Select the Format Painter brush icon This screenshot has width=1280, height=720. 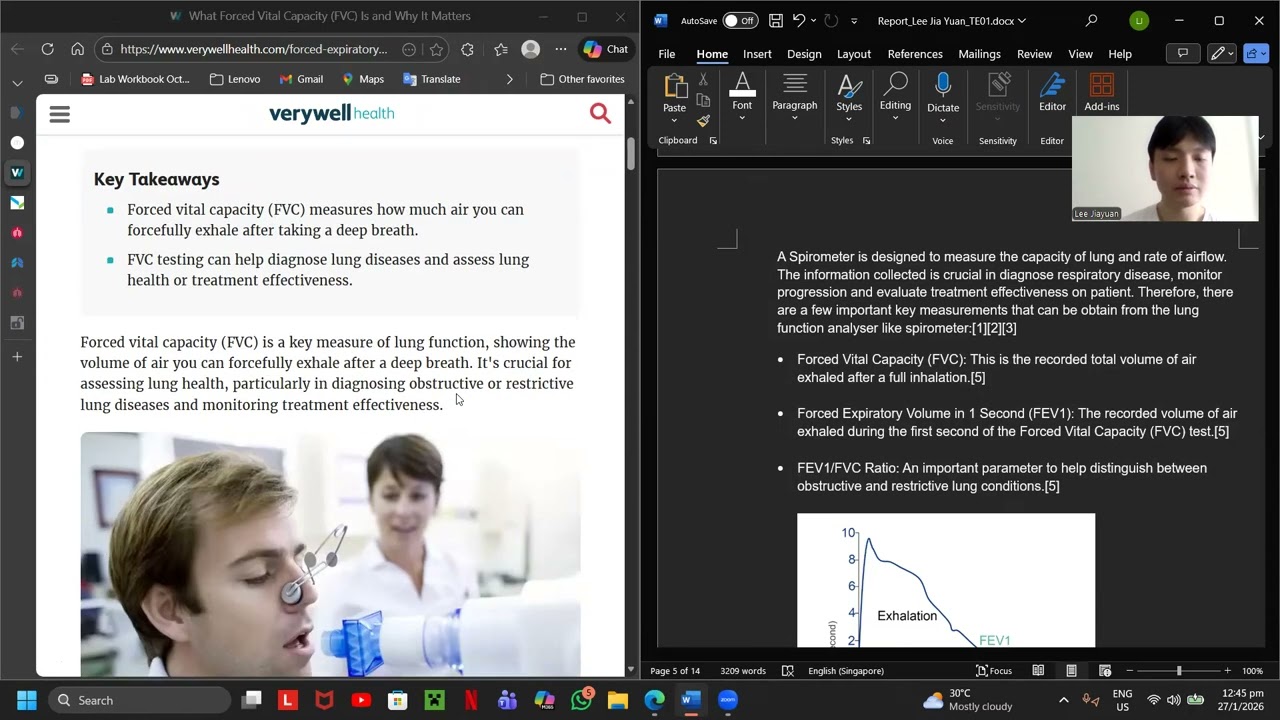click(703, 121)
